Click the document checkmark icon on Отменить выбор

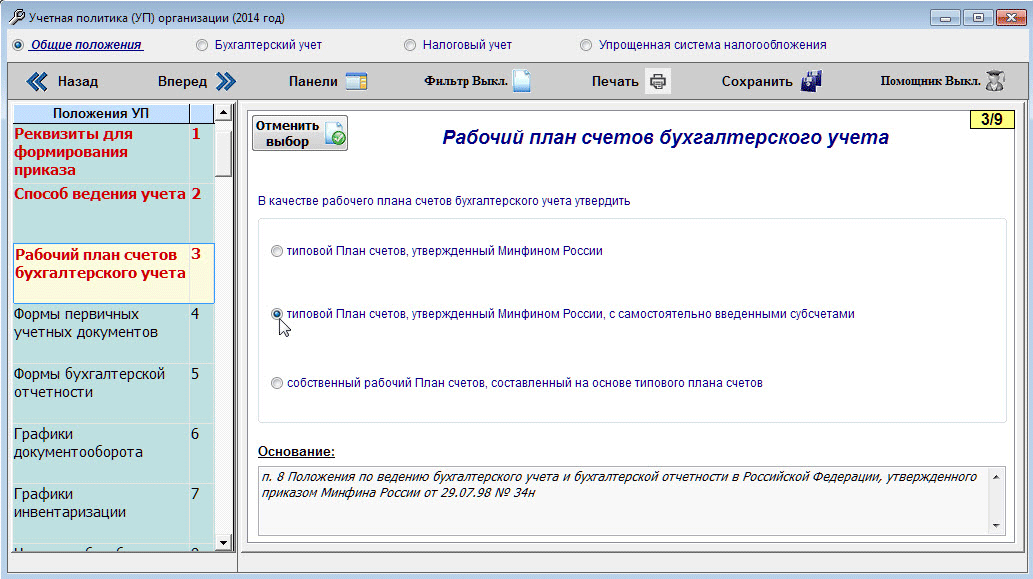[x=335, y=133]
